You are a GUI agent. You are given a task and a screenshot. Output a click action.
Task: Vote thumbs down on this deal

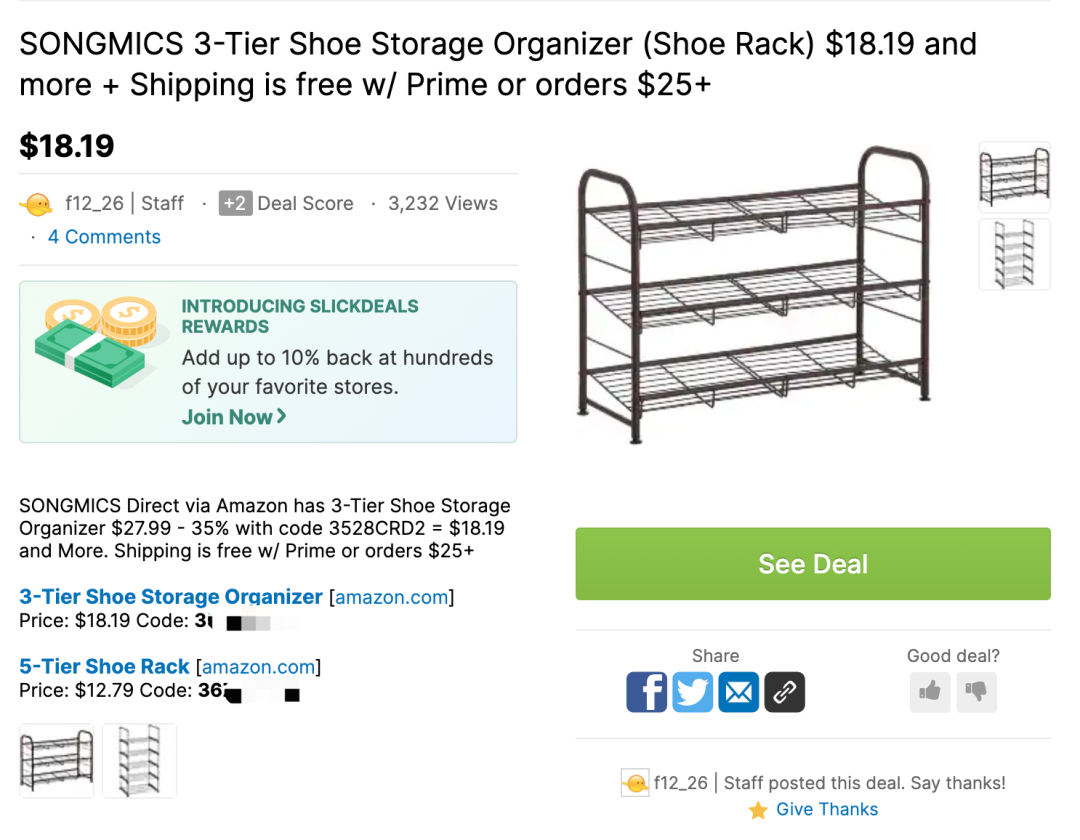pyautogui.click(x=976, y=691)
